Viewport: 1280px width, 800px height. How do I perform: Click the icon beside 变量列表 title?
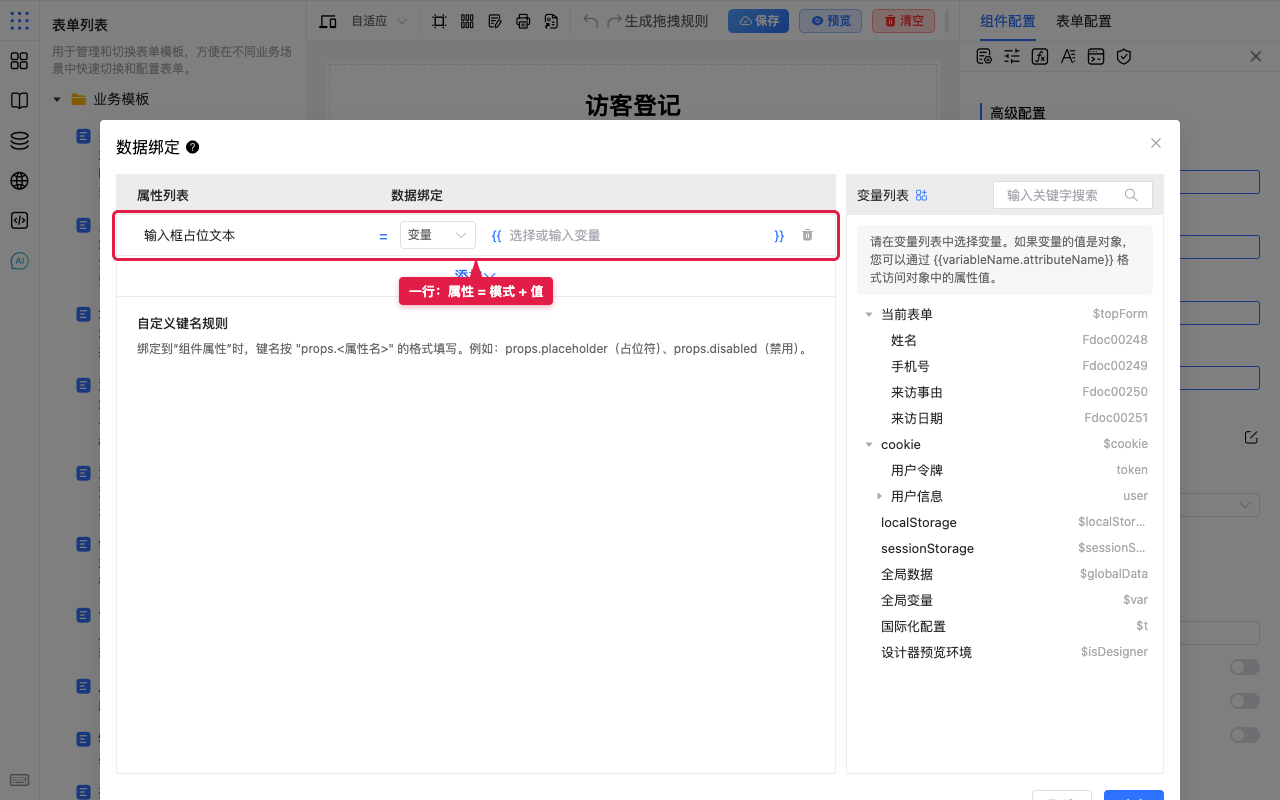[922, 195]
